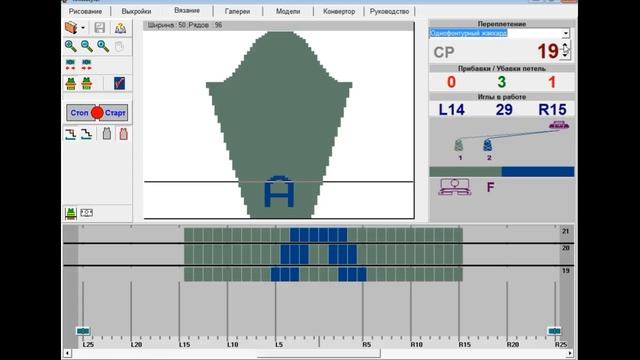Click the red increase count 0
This screenshot has height=360, width=640.
coord(451,82)
